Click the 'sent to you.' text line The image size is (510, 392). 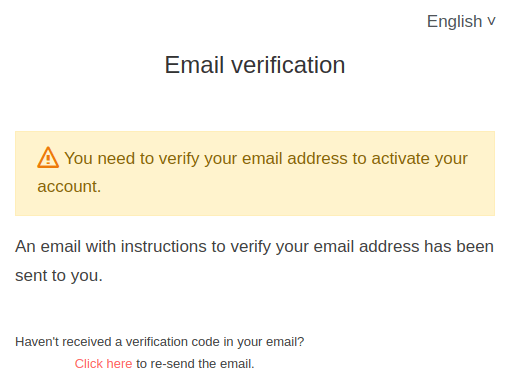[x=59, y=276]
